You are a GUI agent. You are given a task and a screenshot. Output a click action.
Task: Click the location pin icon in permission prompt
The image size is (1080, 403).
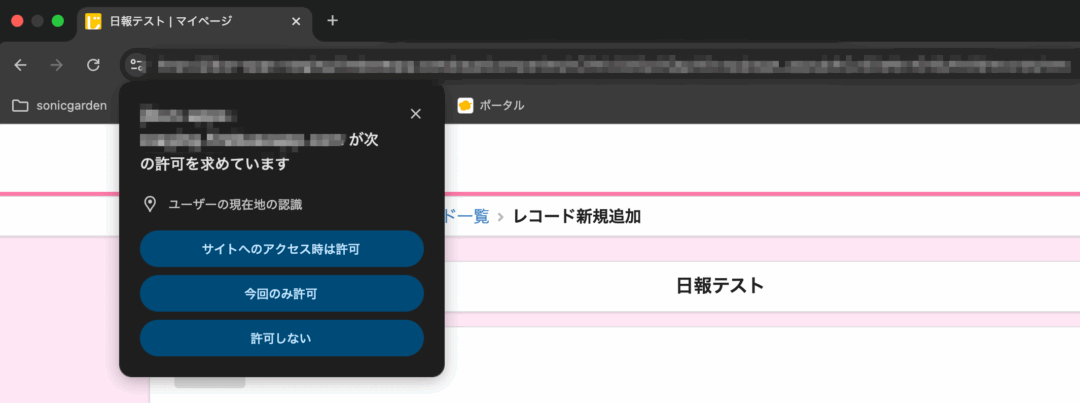pos(150,204)
